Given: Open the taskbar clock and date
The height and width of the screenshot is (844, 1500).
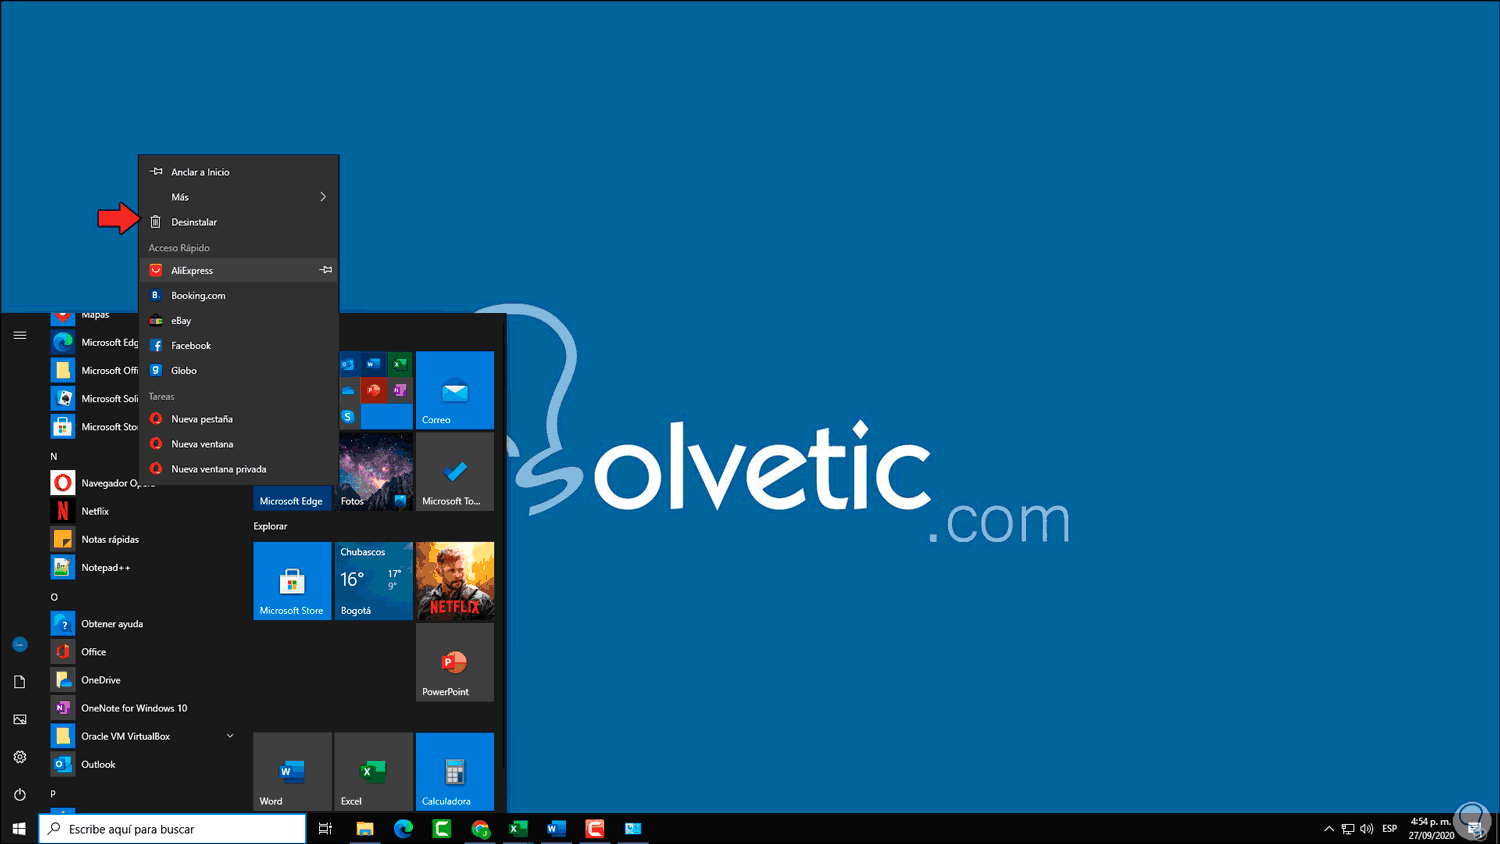Looking at the screenshot, I should [1431, 829].
